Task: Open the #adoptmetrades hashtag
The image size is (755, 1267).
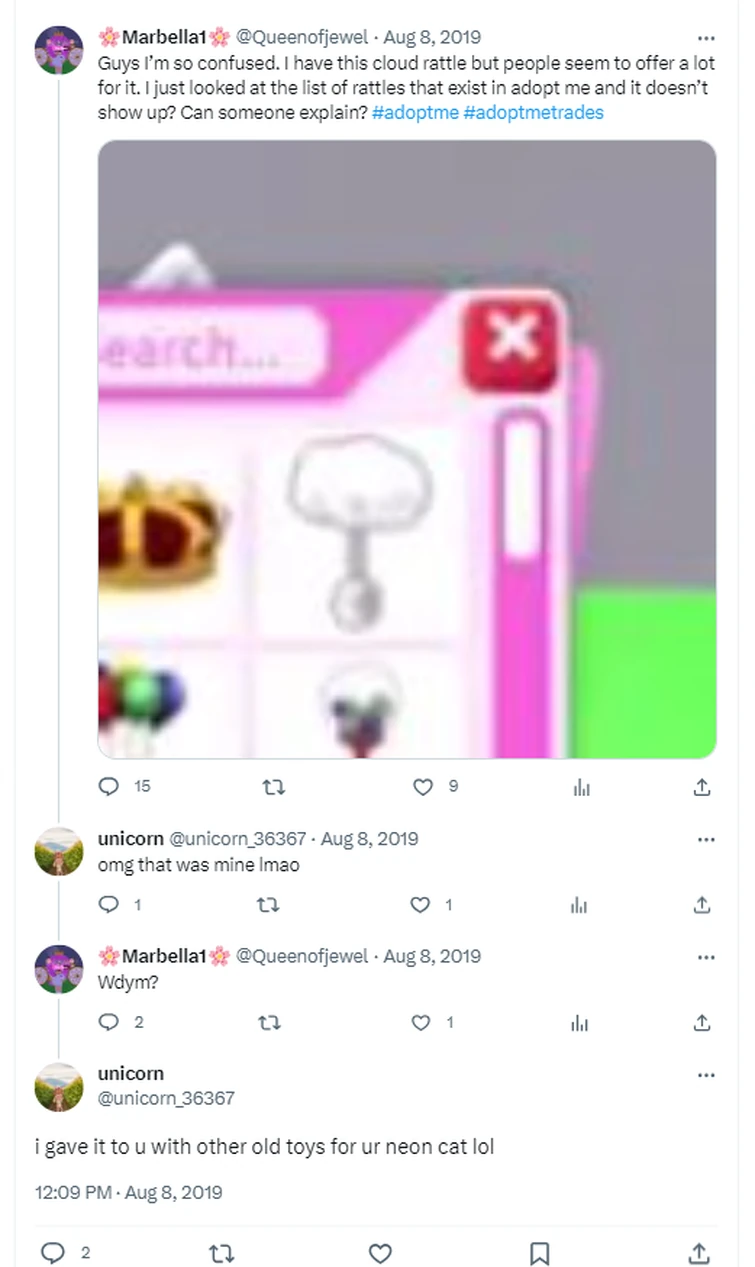Action: click(534, 112)
